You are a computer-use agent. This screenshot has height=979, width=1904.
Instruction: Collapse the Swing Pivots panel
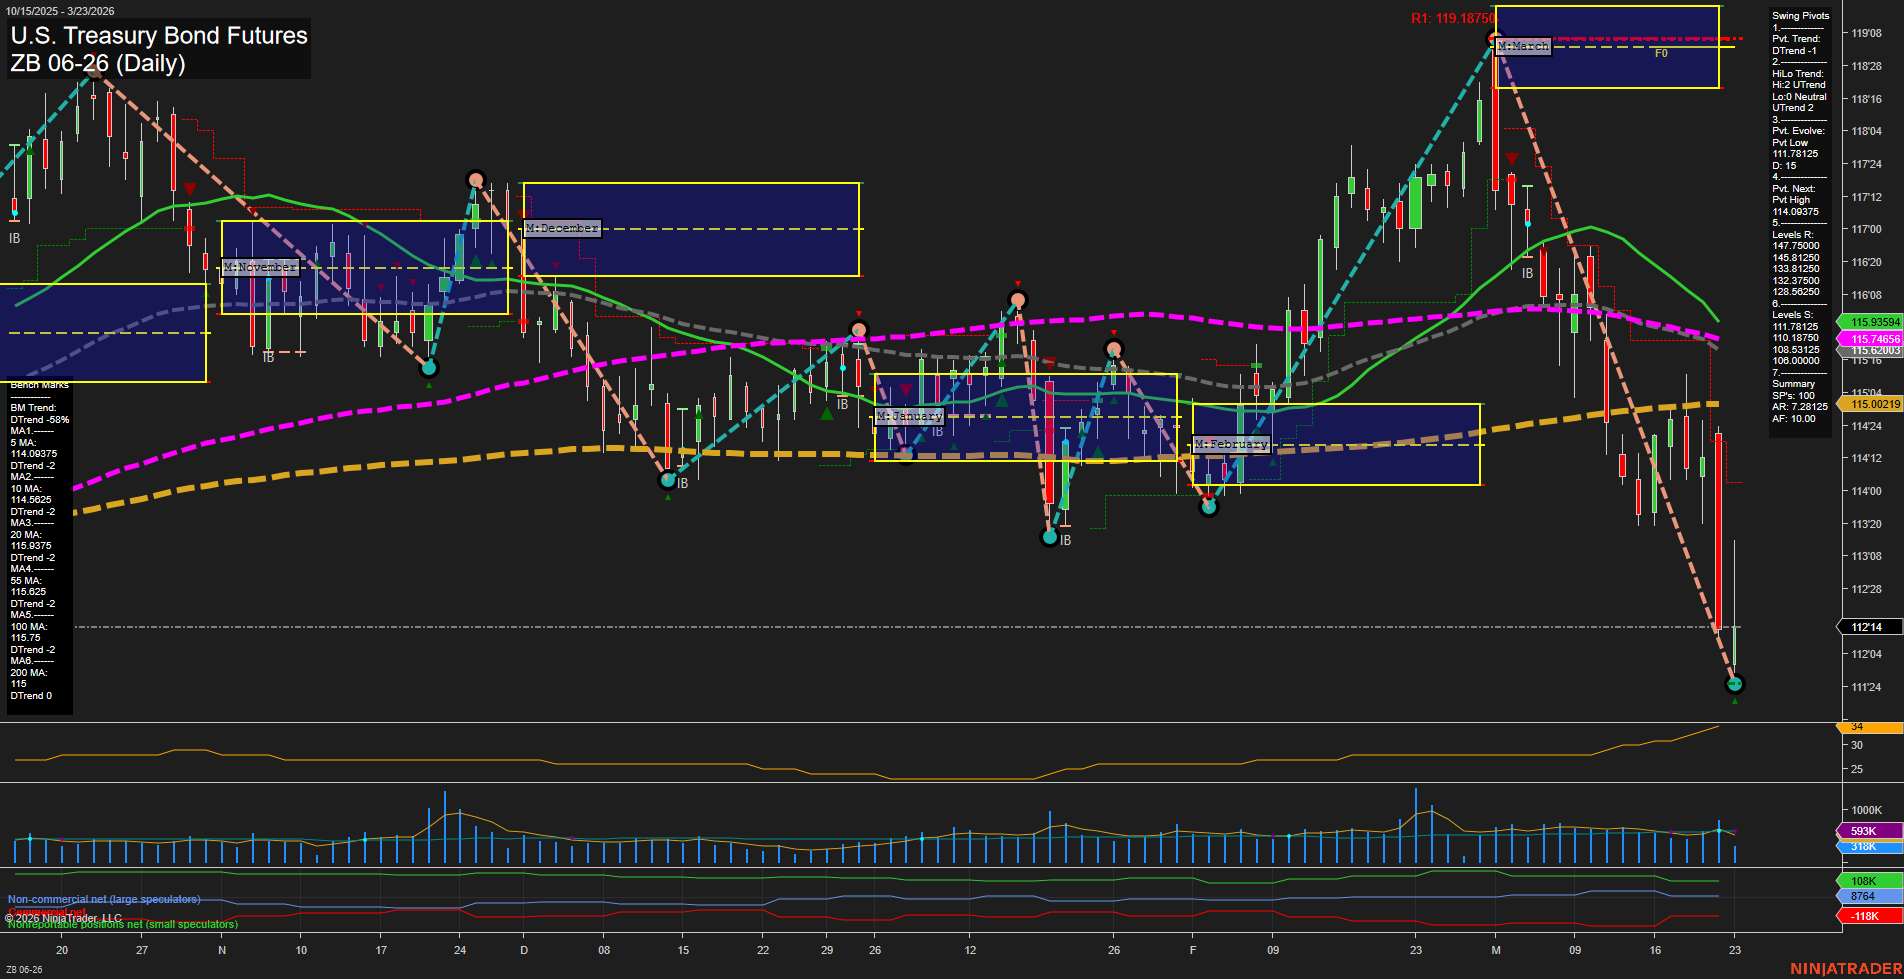1801,15
